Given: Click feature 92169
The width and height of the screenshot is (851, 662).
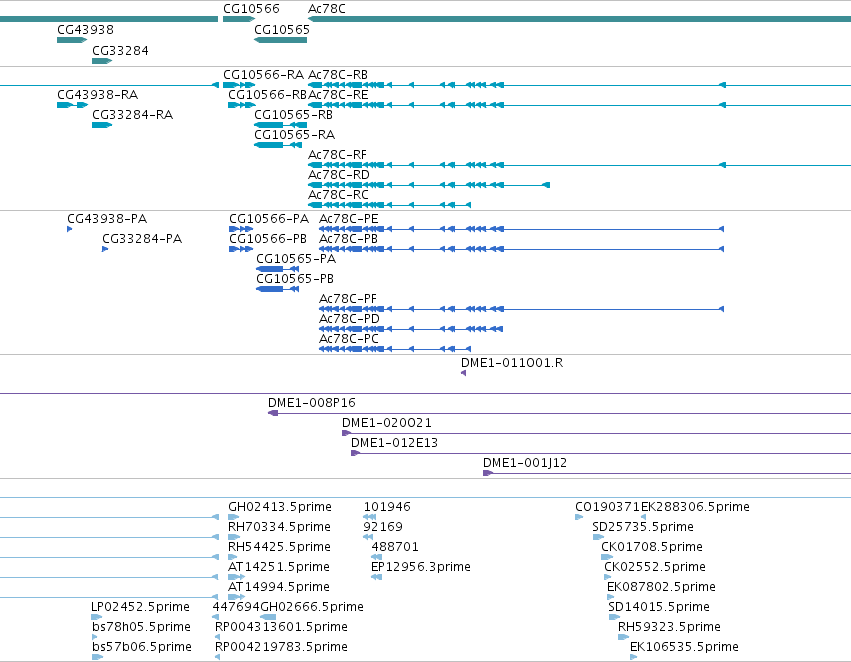Looking at the screenshot, I should [383, 527].
